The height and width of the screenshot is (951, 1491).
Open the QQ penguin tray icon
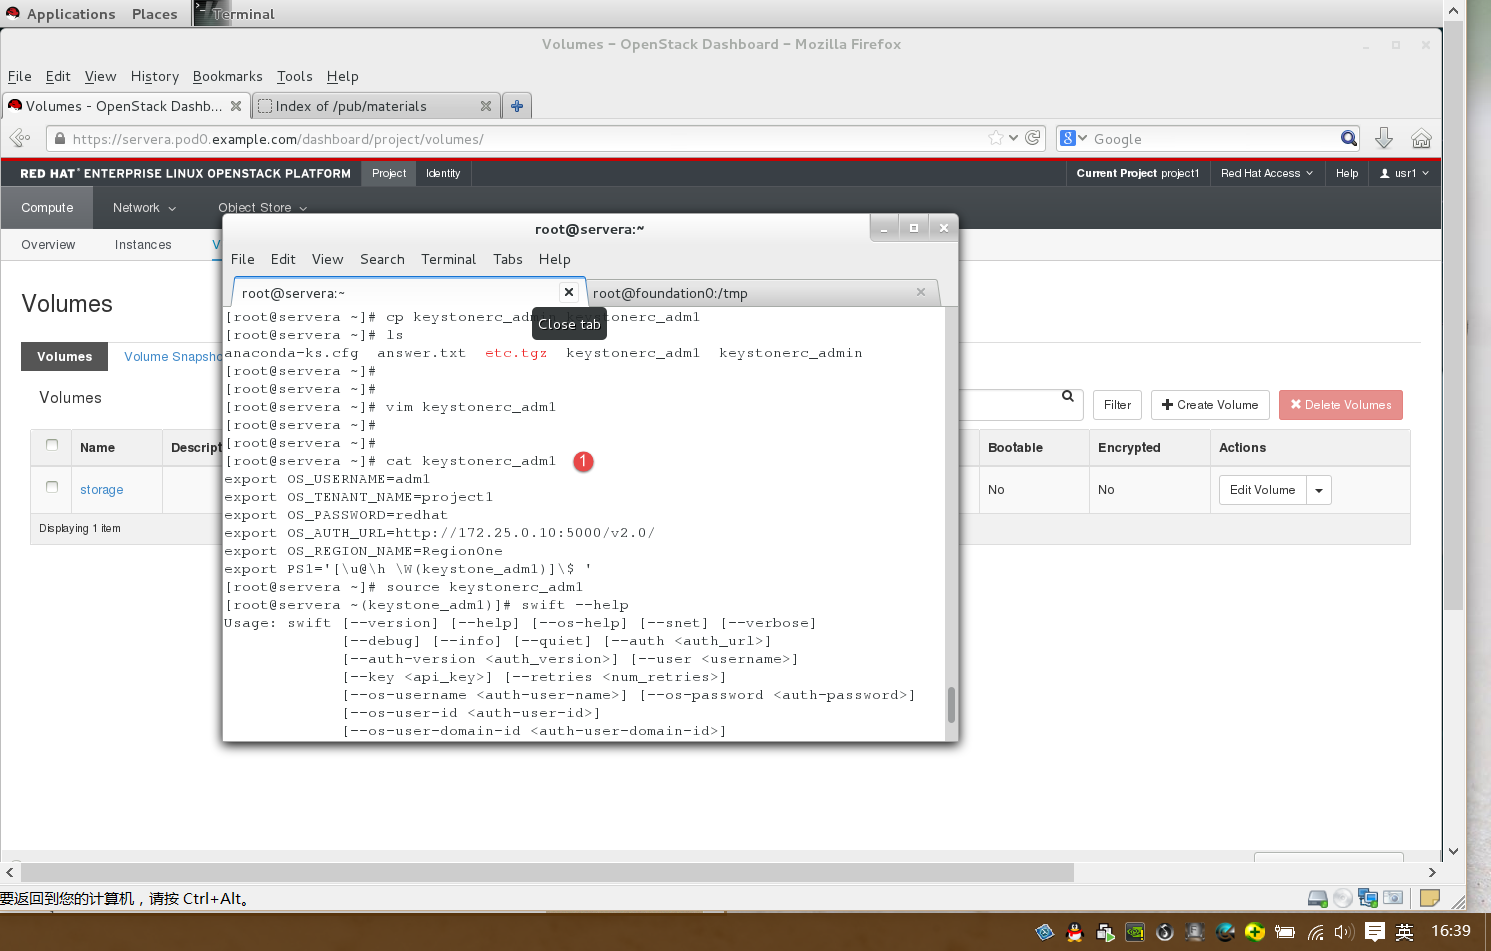1075,932
